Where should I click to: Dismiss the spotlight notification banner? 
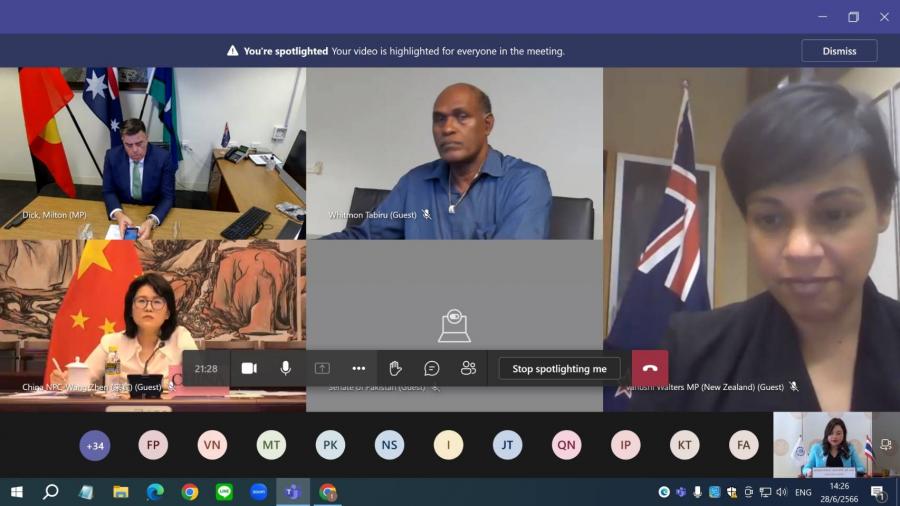pyautogui.click(x=838, y=51)
